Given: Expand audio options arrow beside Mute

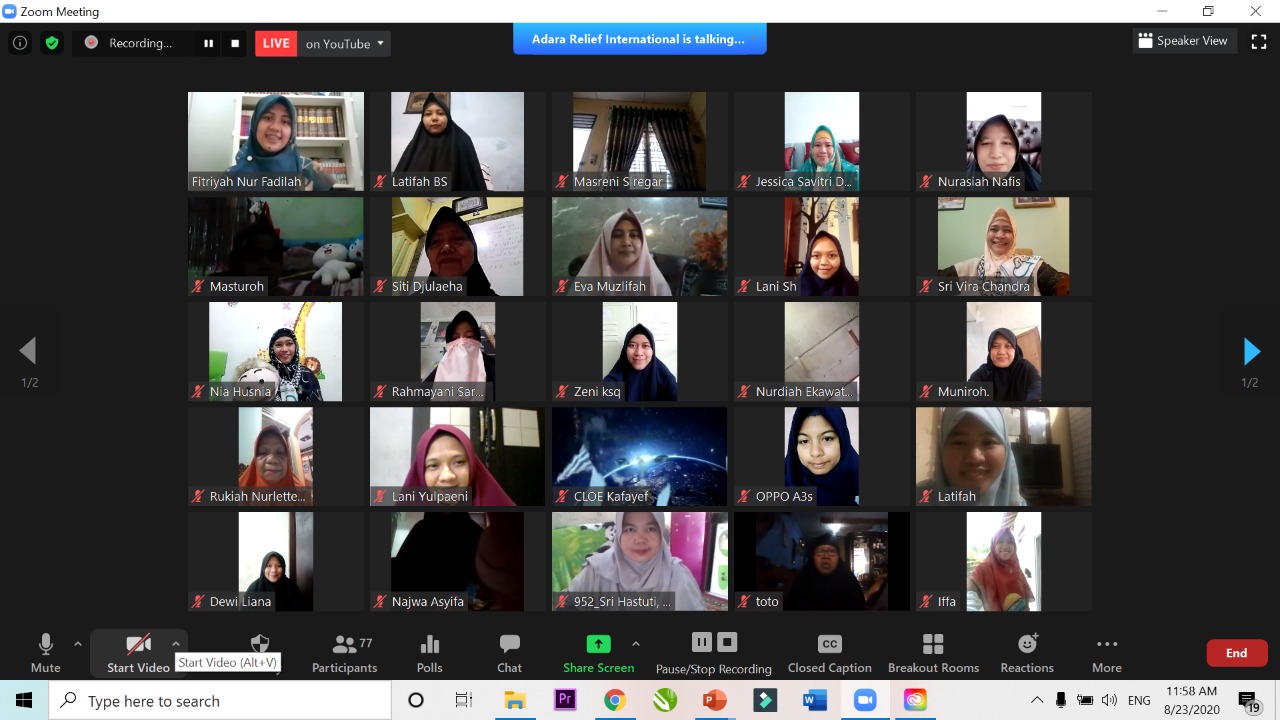Looking at the screenshot, I should (78, 644).
